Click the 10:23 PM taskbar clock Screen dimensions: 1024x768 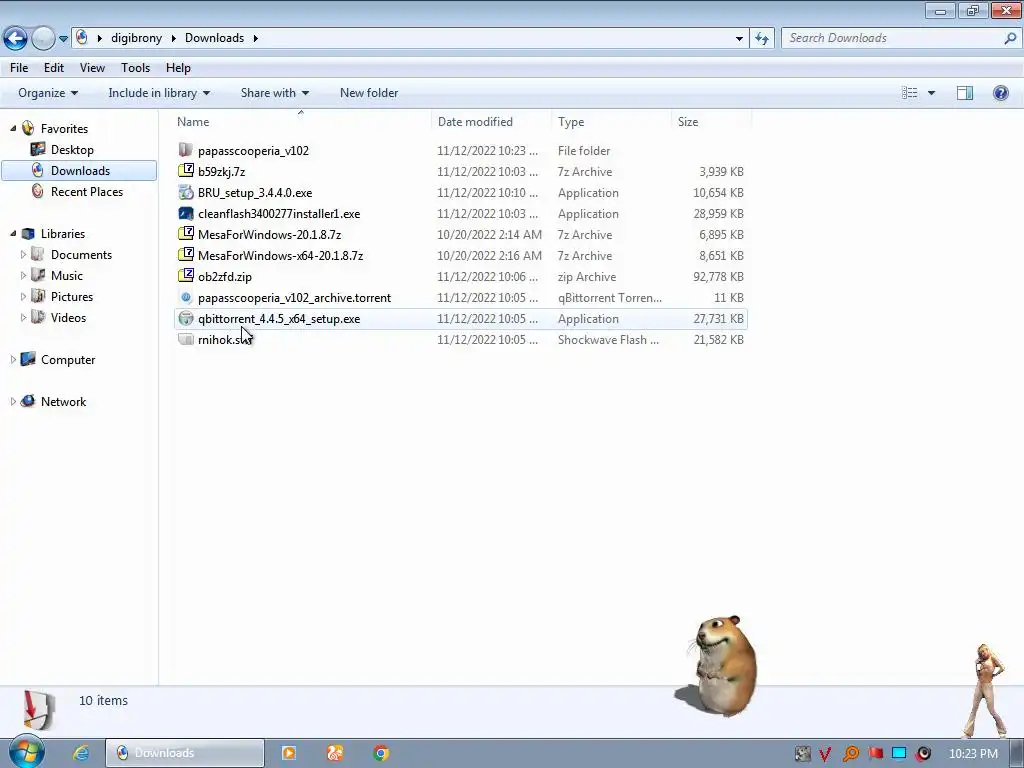[973, 754]
